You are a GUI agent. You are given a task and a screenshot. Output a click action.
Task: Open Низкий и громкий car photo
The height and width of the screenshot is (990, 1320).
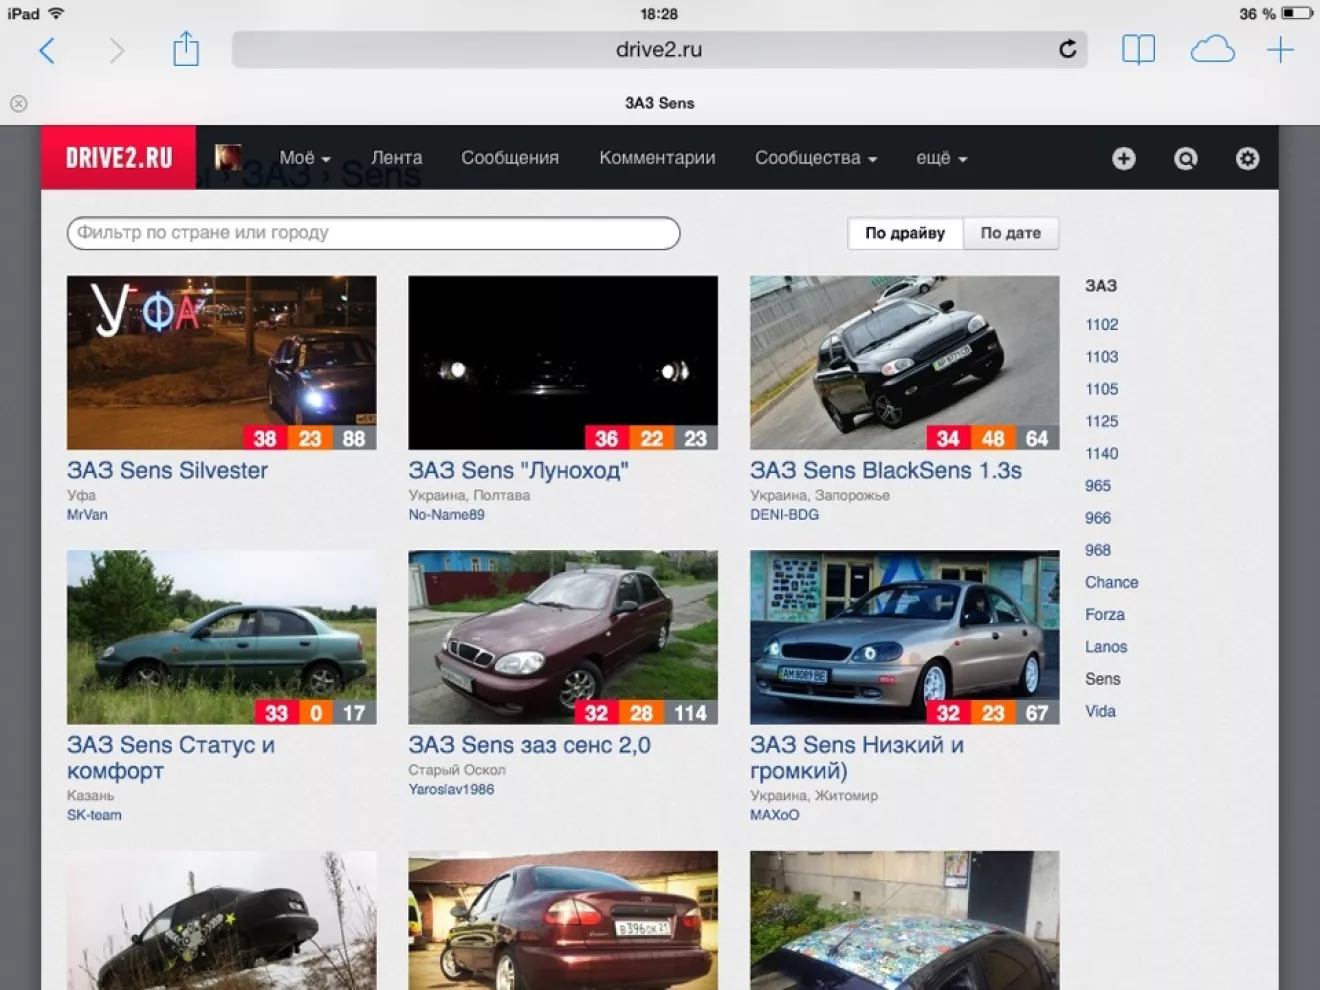[x=904, y=637]
